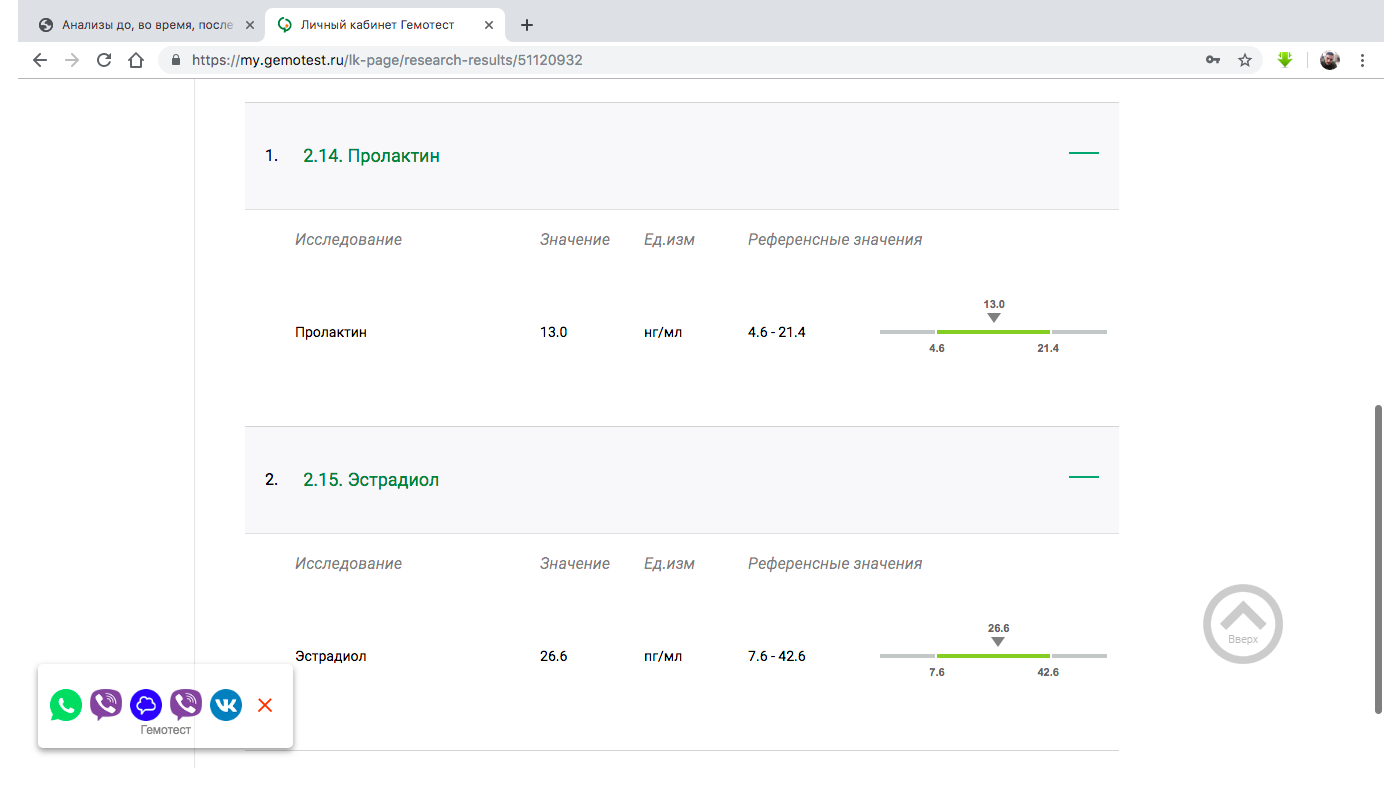The image size is (1384, 790).
Task: Click the Пролактин 13.0 range marker
Action: (x=993, y=317)
